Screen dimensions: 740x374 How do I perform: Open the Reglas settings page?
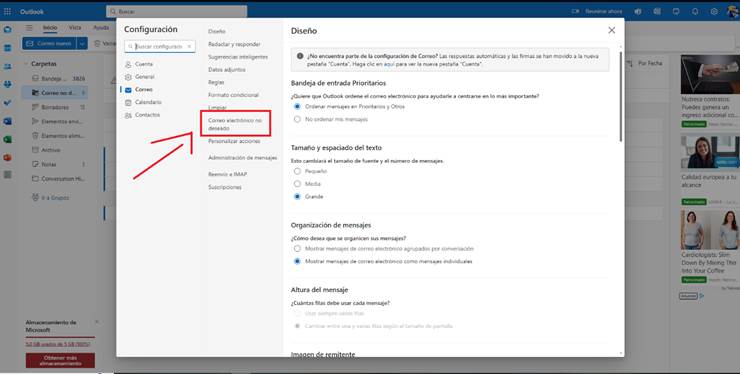click(216, 82)
